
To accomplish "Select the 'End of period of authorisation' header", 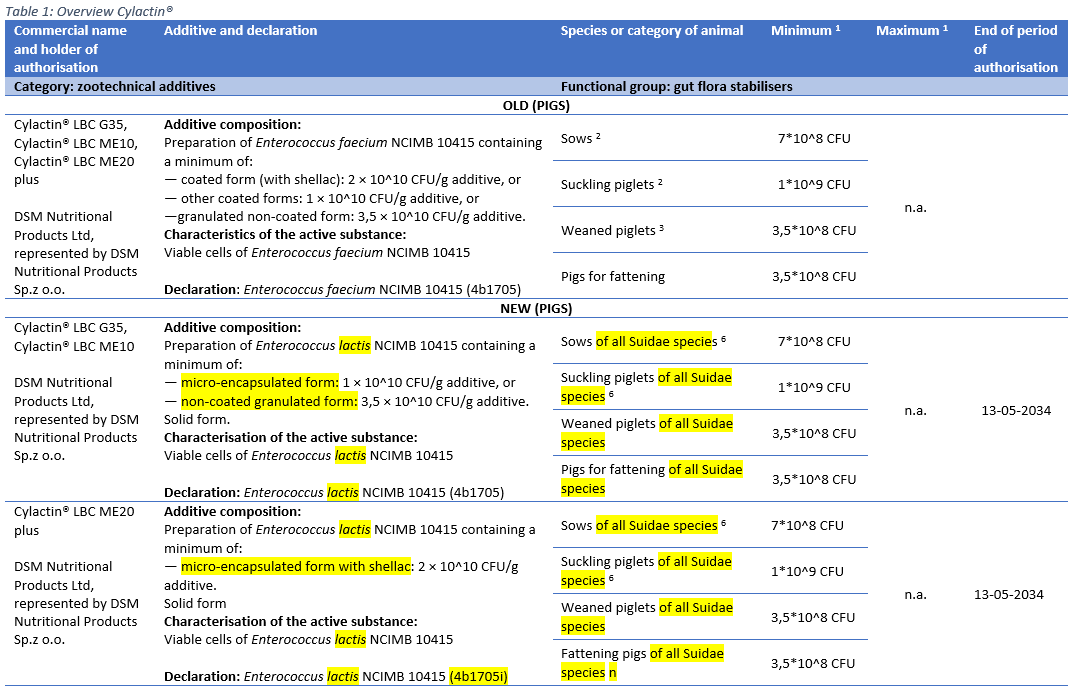I will pos(1014,48).
